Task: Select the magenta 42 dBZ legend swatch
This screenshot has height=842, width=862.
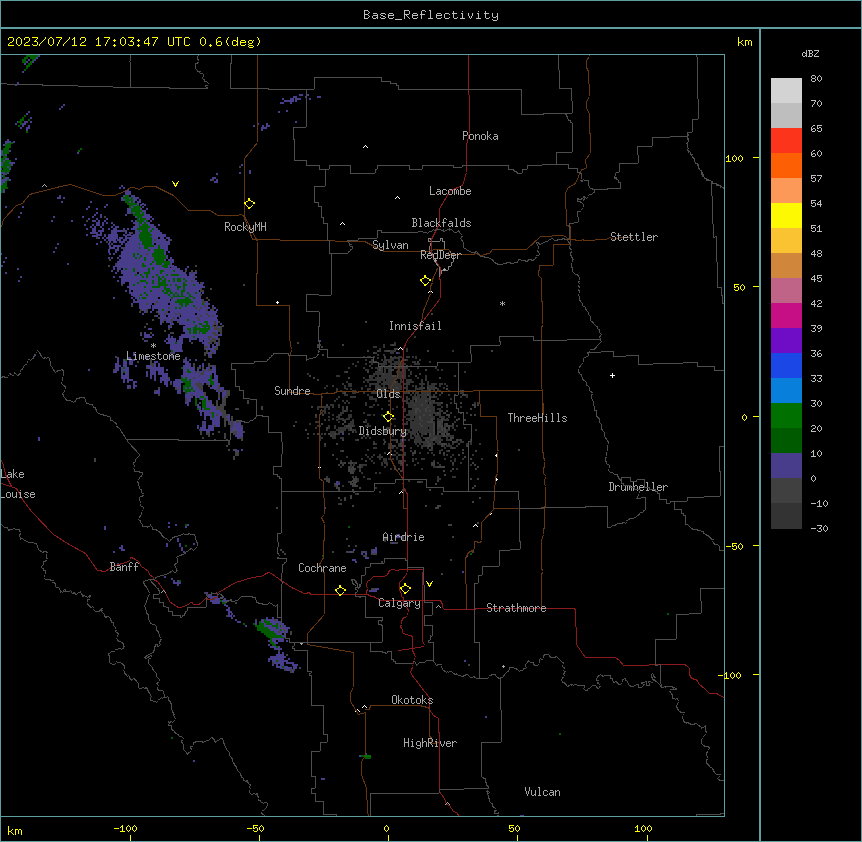Action: click(x=786, y=315)
